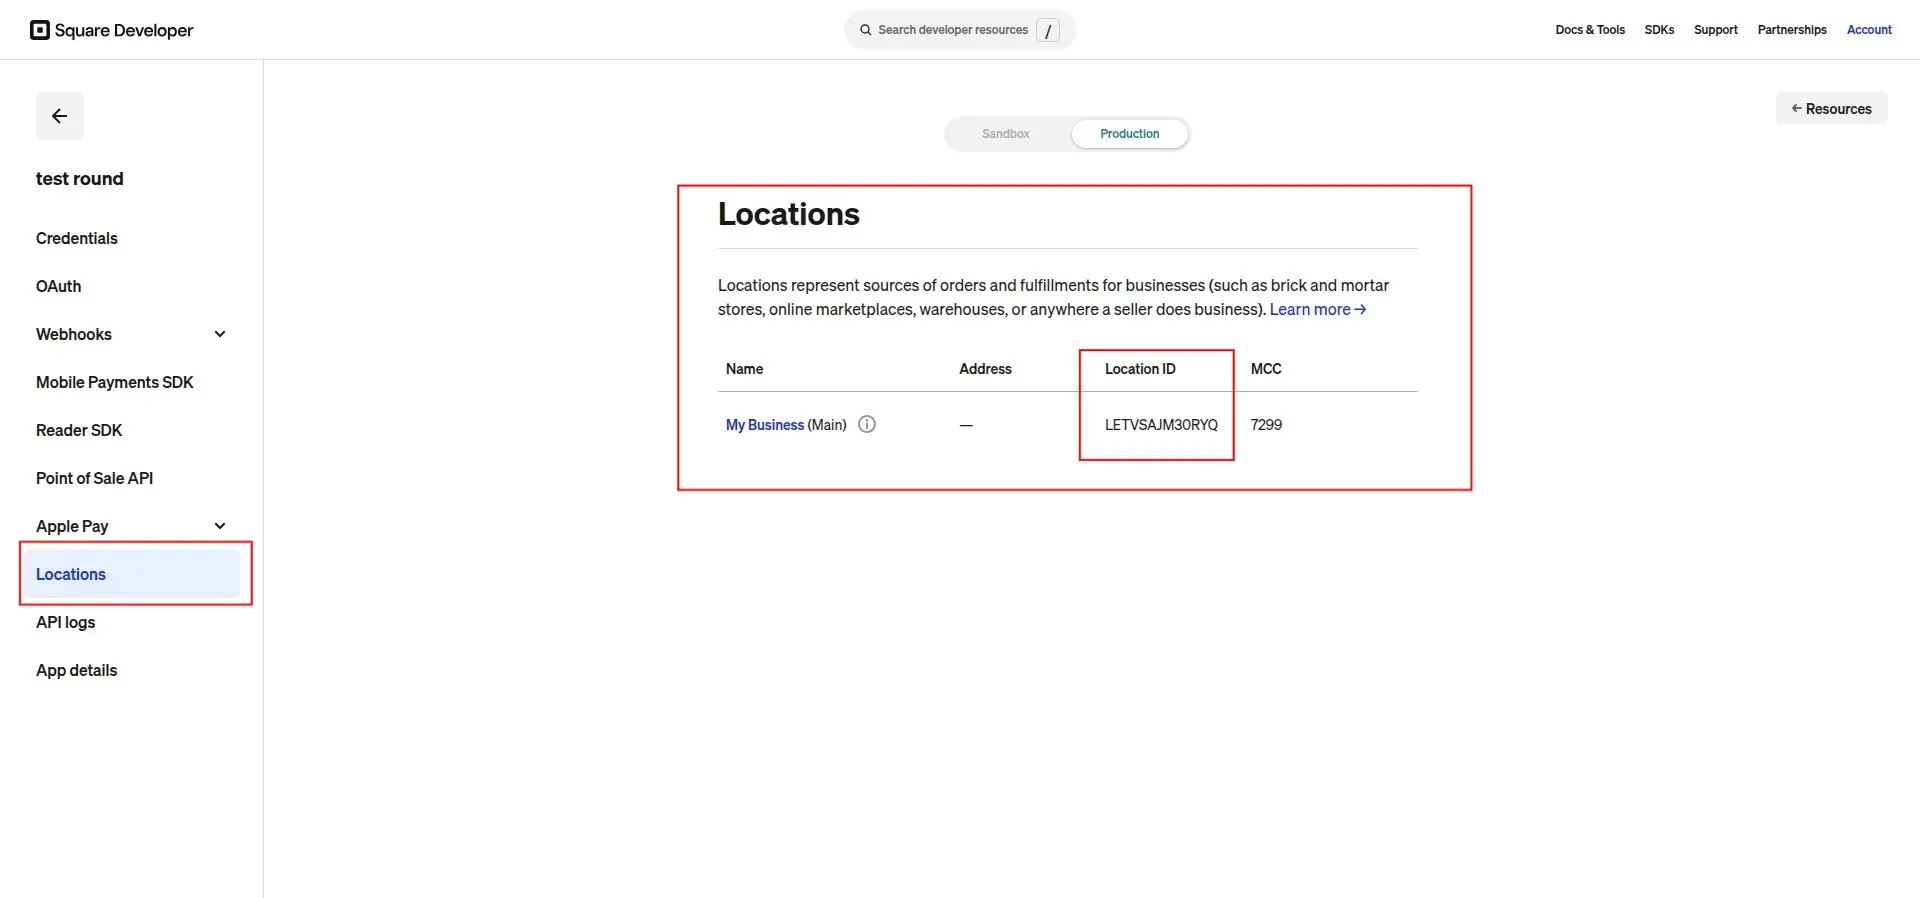Open the My Business location link

(x=765, y=425)
